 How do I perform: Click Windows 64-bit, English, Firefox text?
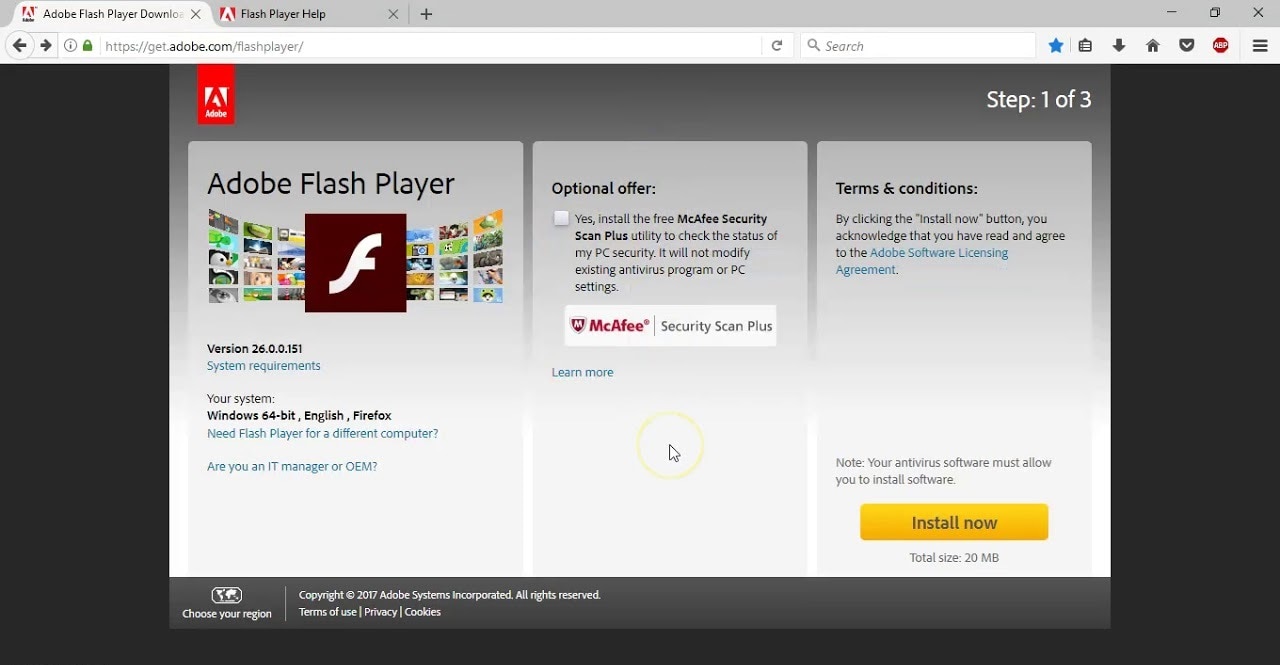point(299,416)
